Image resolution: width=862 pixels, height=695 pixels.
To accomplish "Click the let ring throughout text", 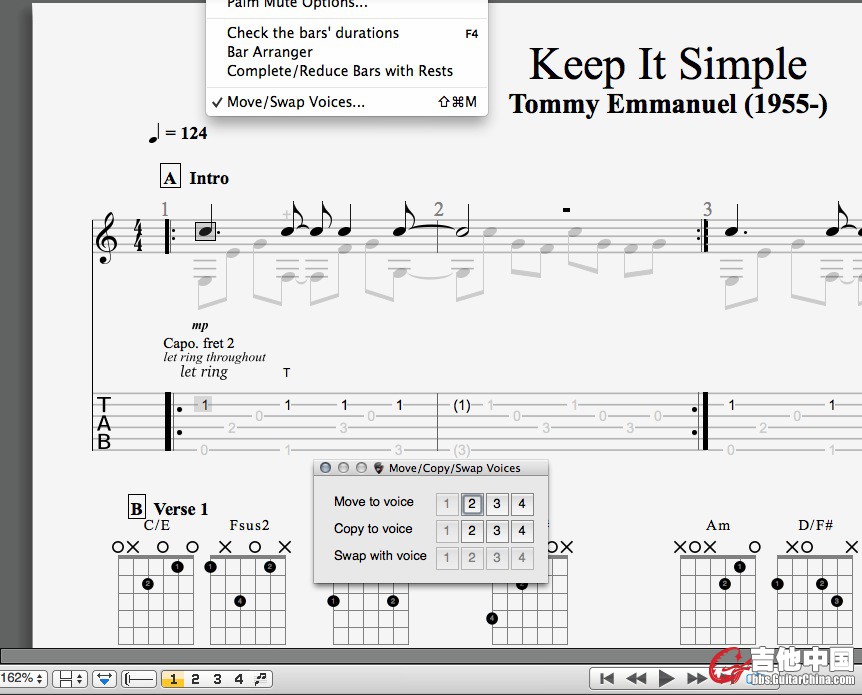I will [214, 357].
